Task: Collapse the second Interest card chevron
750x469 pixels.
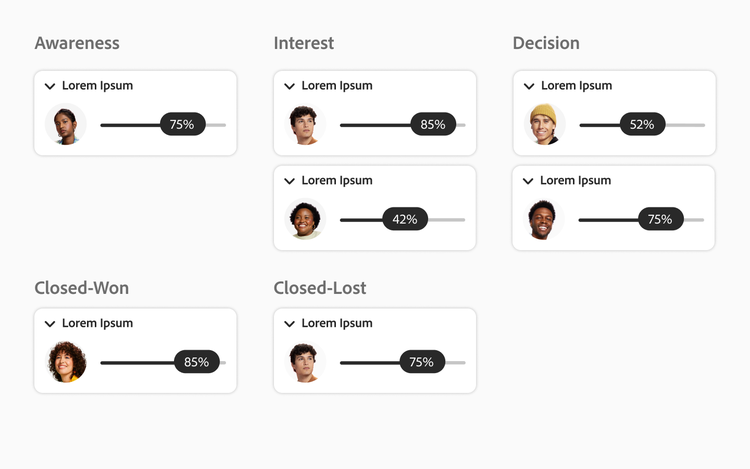Action: click(x=290, y=181)
